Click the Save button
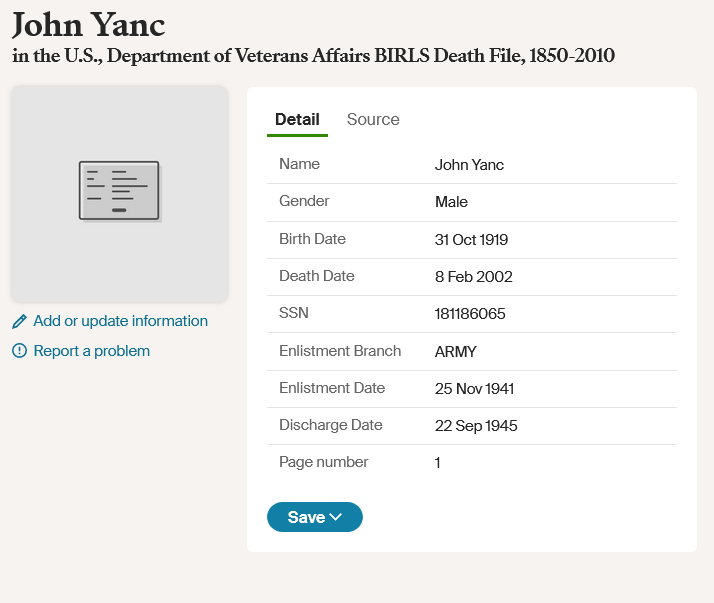 [315, 517]
